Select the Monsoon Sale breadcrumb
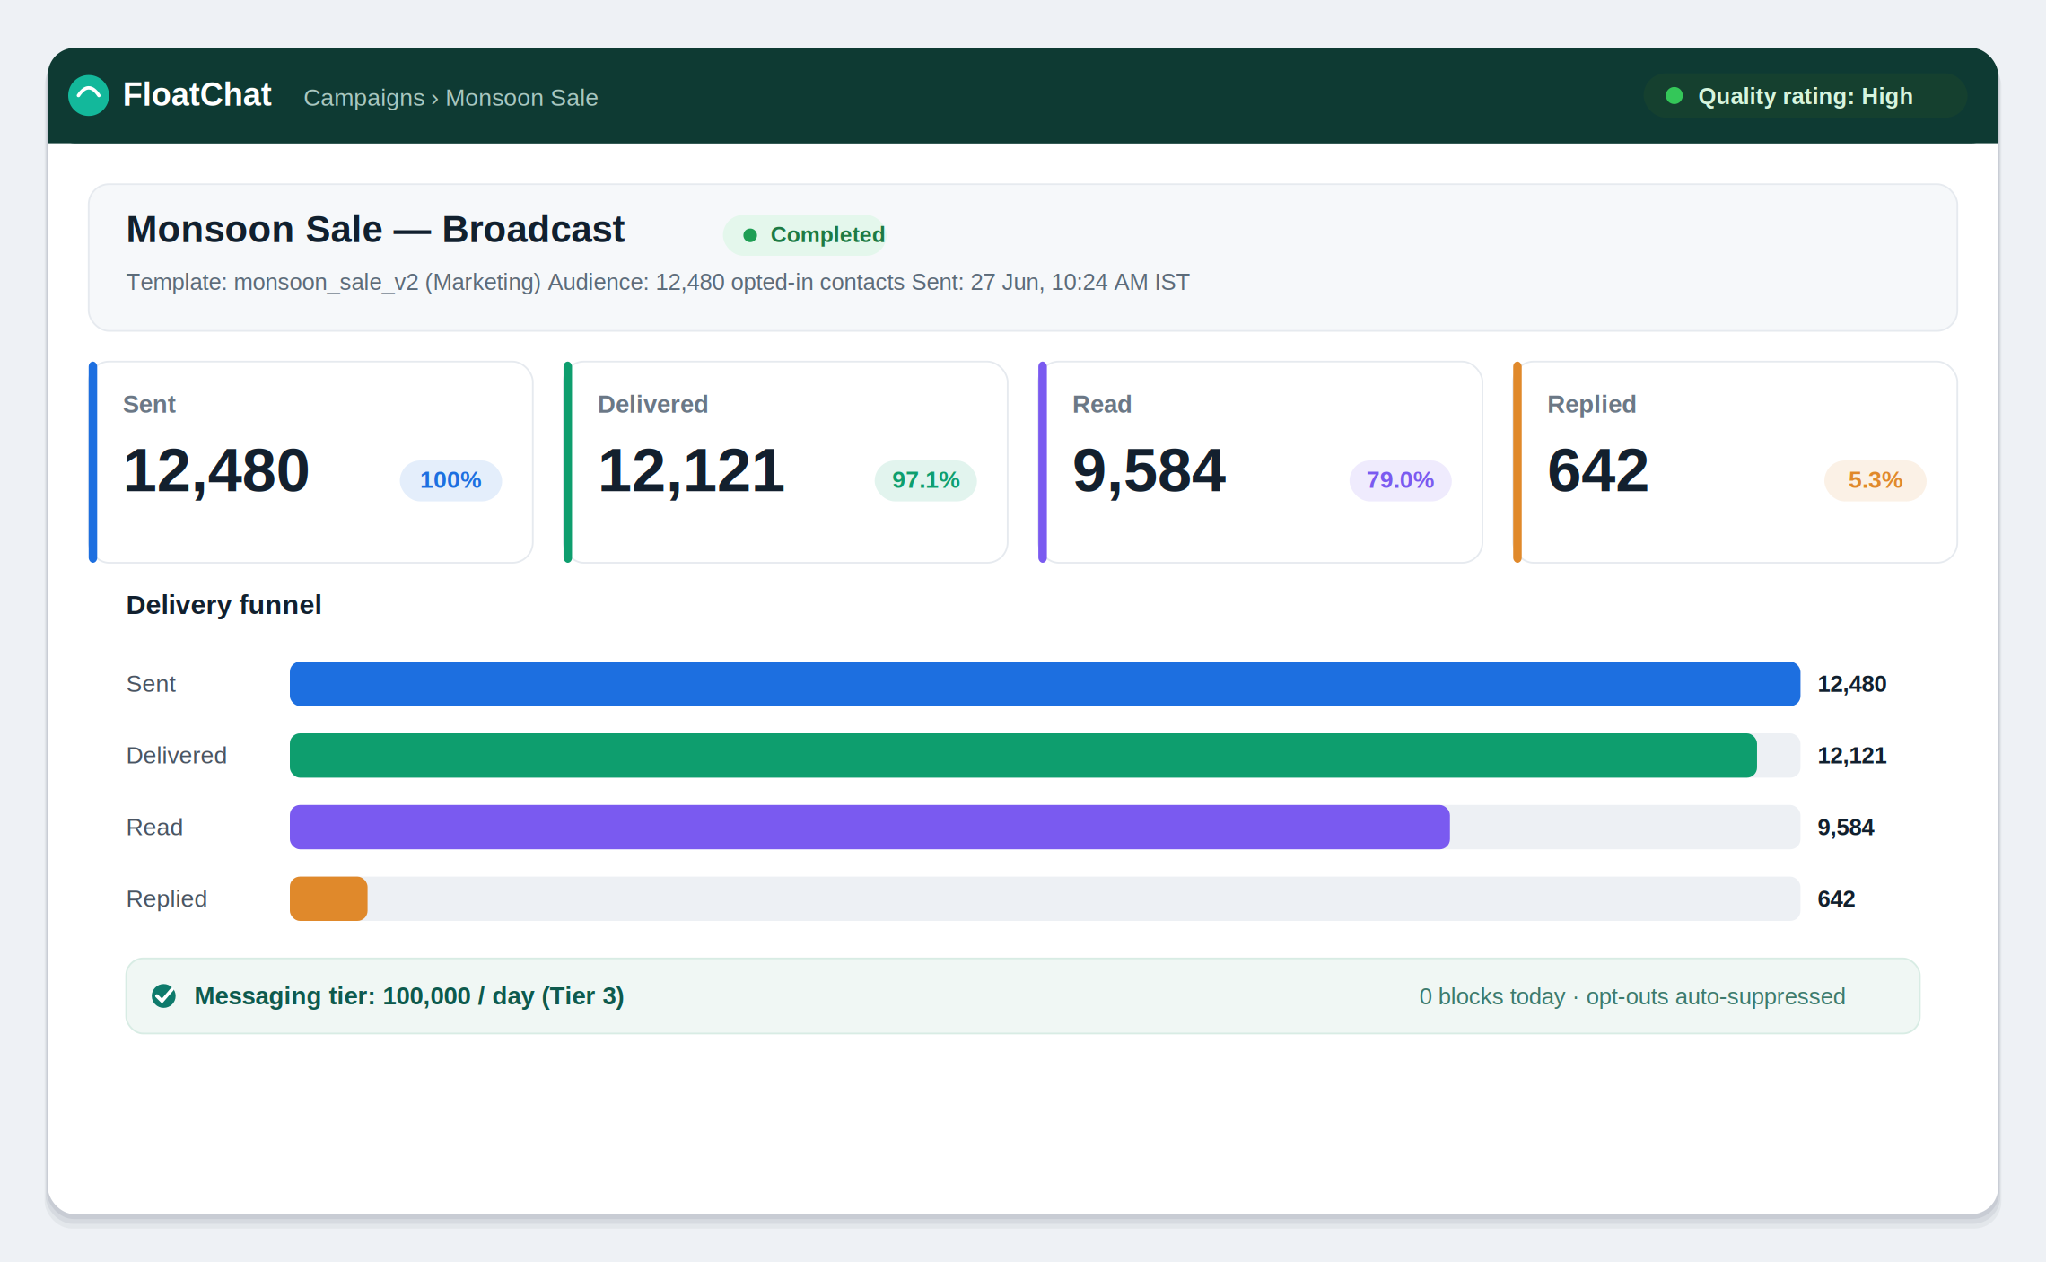 click(x=522, y=98)
